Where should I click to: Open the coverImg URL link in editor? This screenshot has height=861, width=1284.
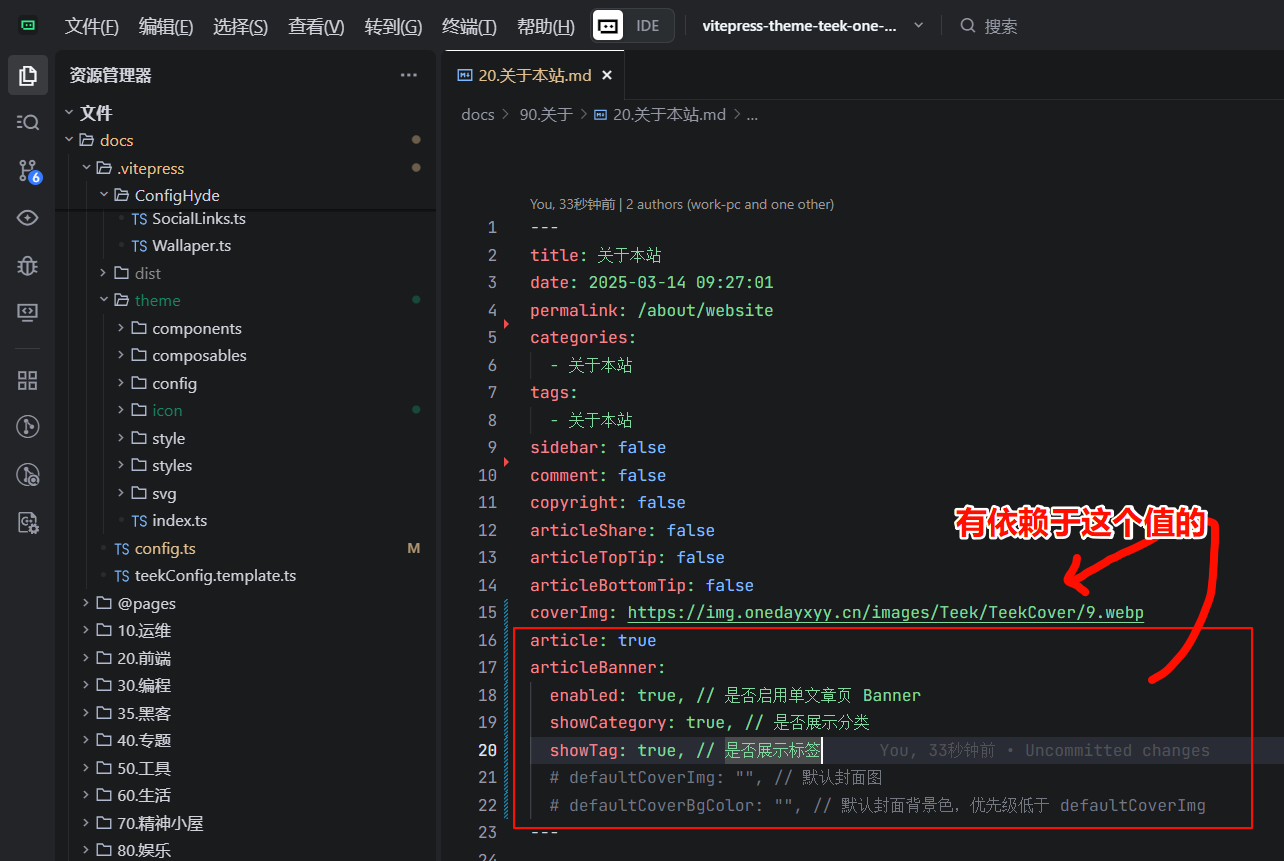click(885, 613)
